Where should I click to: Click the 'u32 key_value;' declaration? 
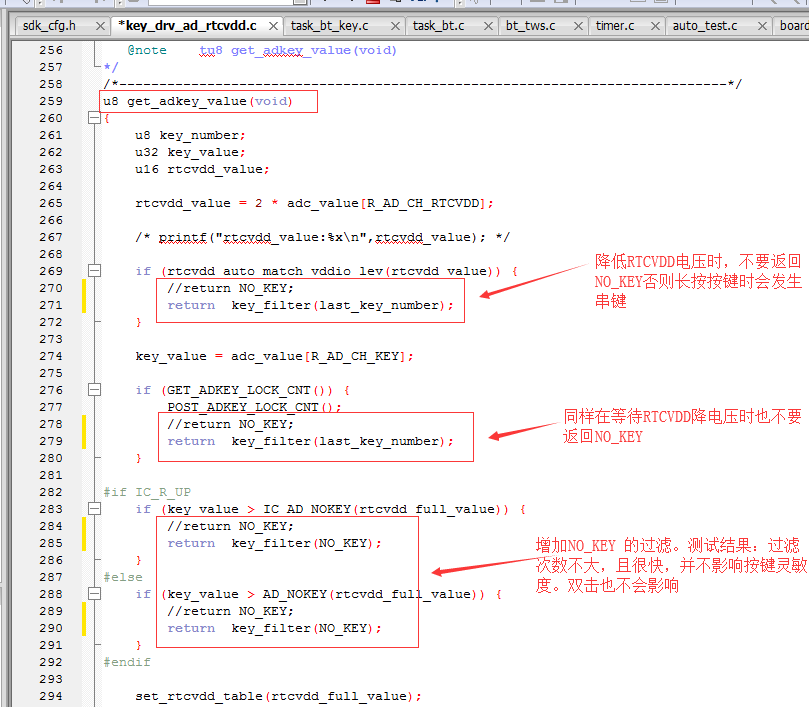click(x=190, y=152)
